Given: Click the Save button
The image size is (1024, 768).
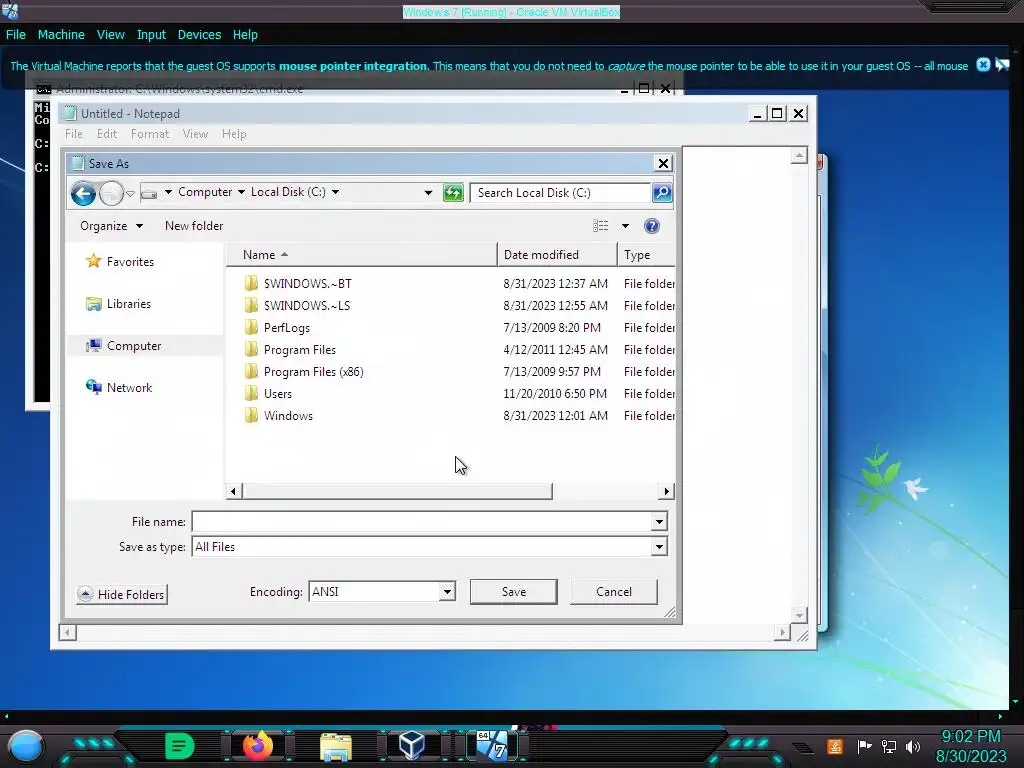Looking at the screenshot, I should point(513,592).
